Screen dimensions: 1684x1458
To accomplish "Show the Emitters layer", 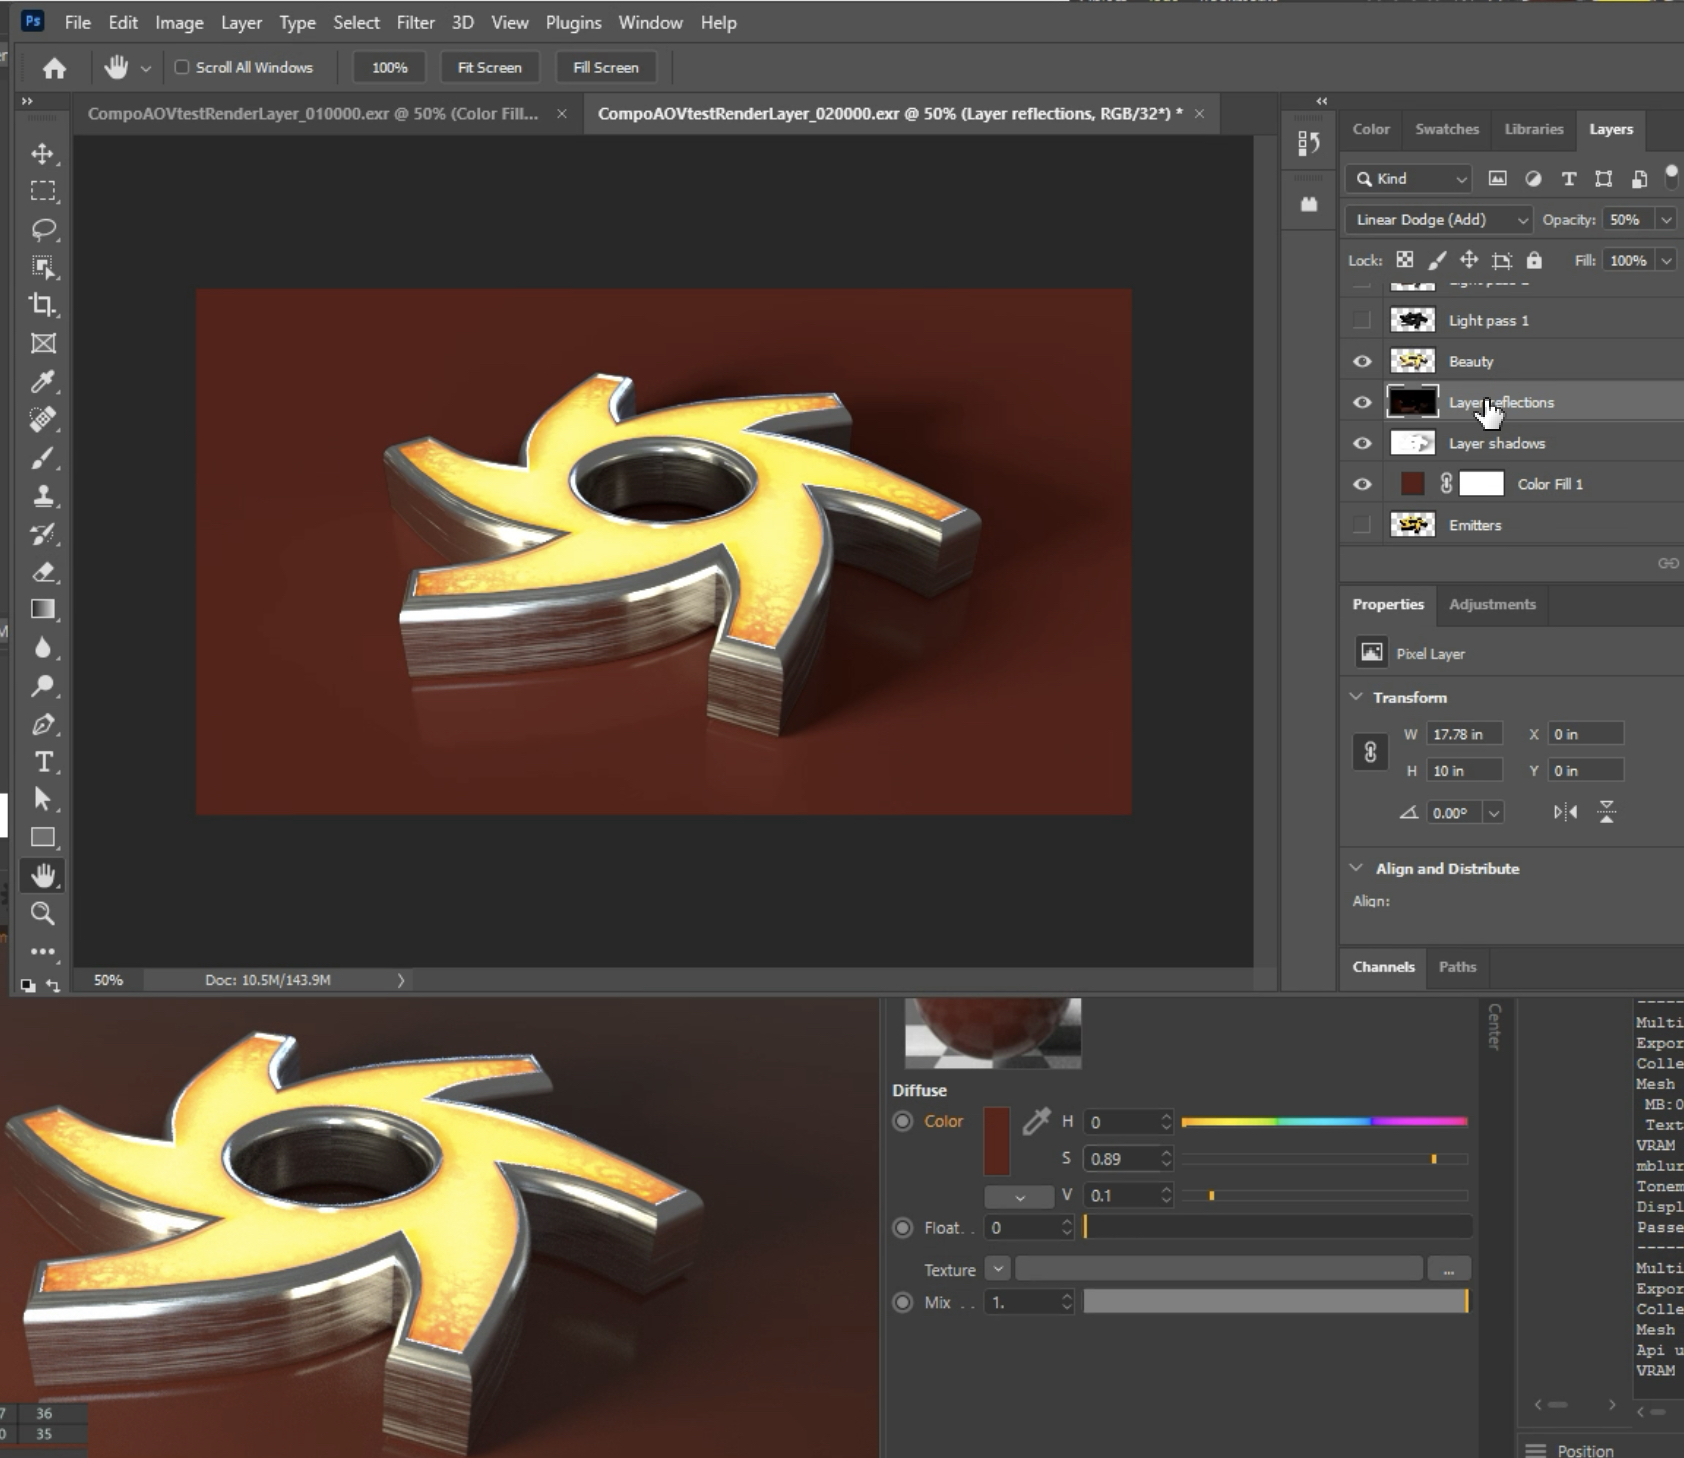I will 1362,525.
